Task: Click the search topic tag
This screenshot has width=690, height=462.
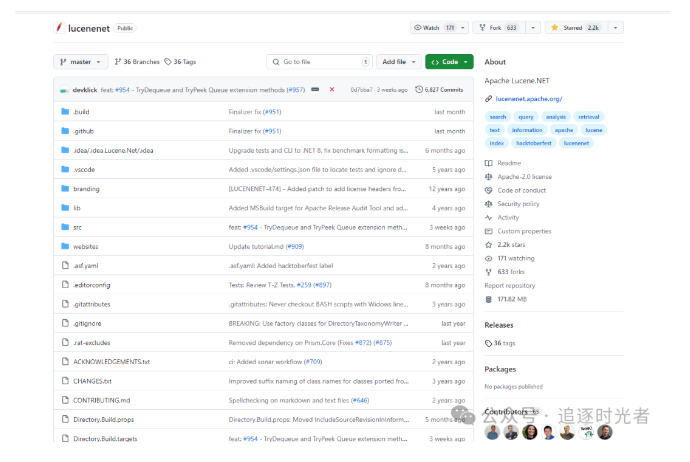Action: 498,117
